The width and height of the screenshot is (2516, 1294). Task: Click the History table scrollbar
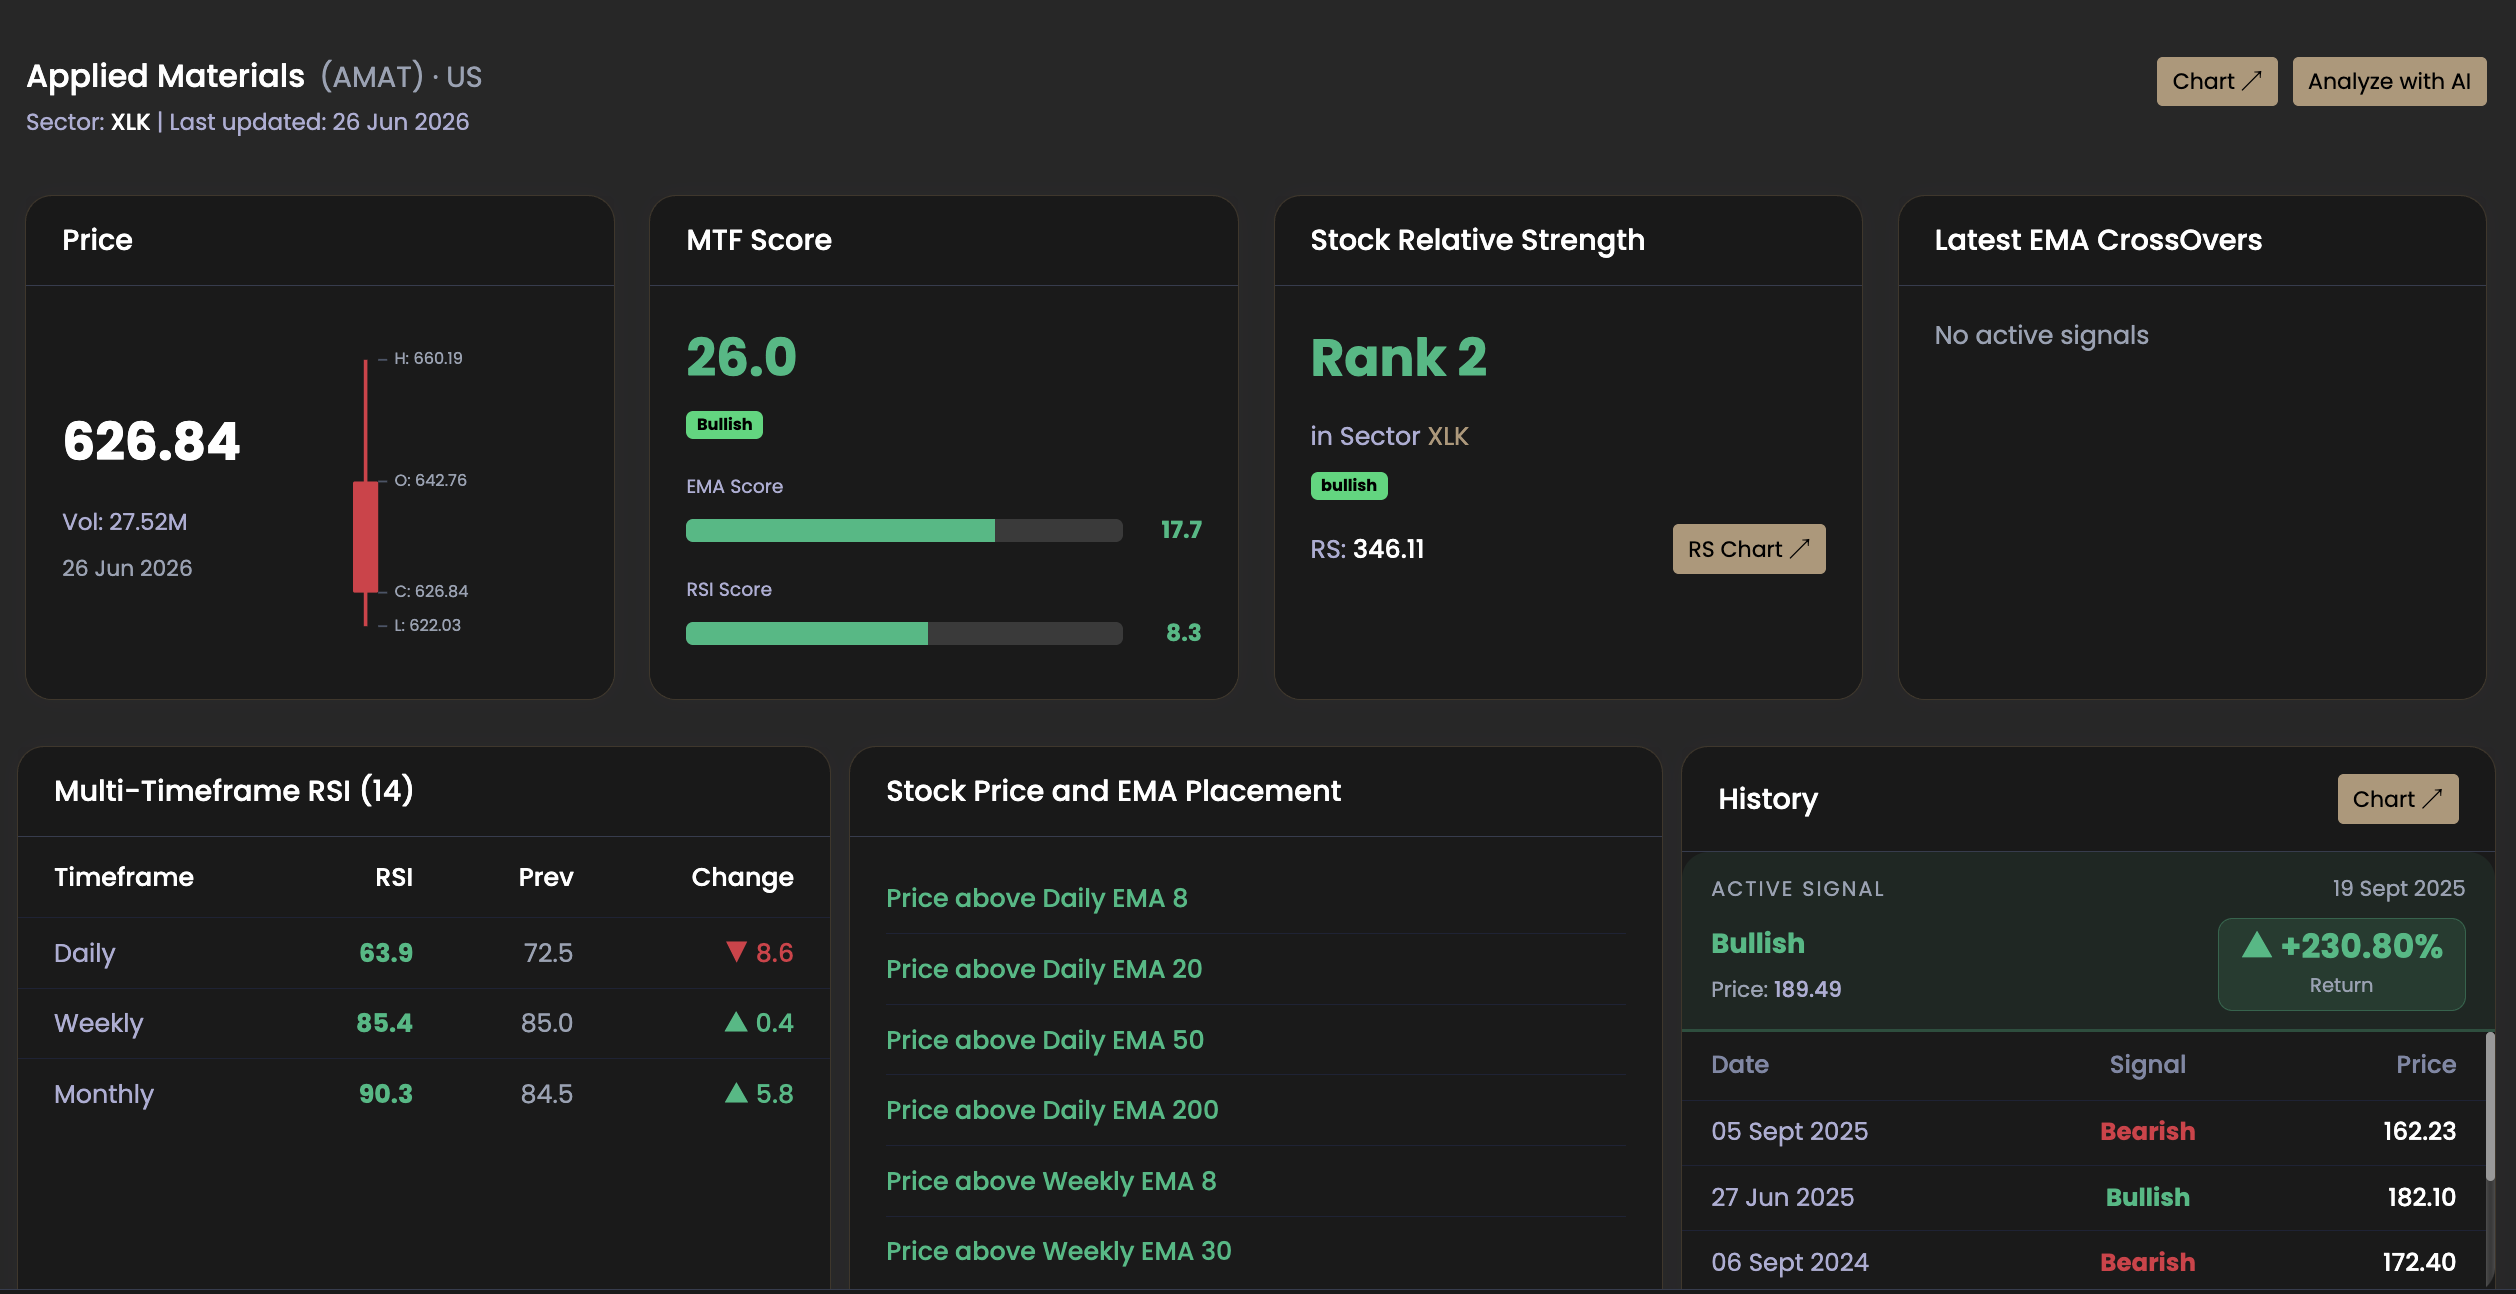point(2489,1107)
